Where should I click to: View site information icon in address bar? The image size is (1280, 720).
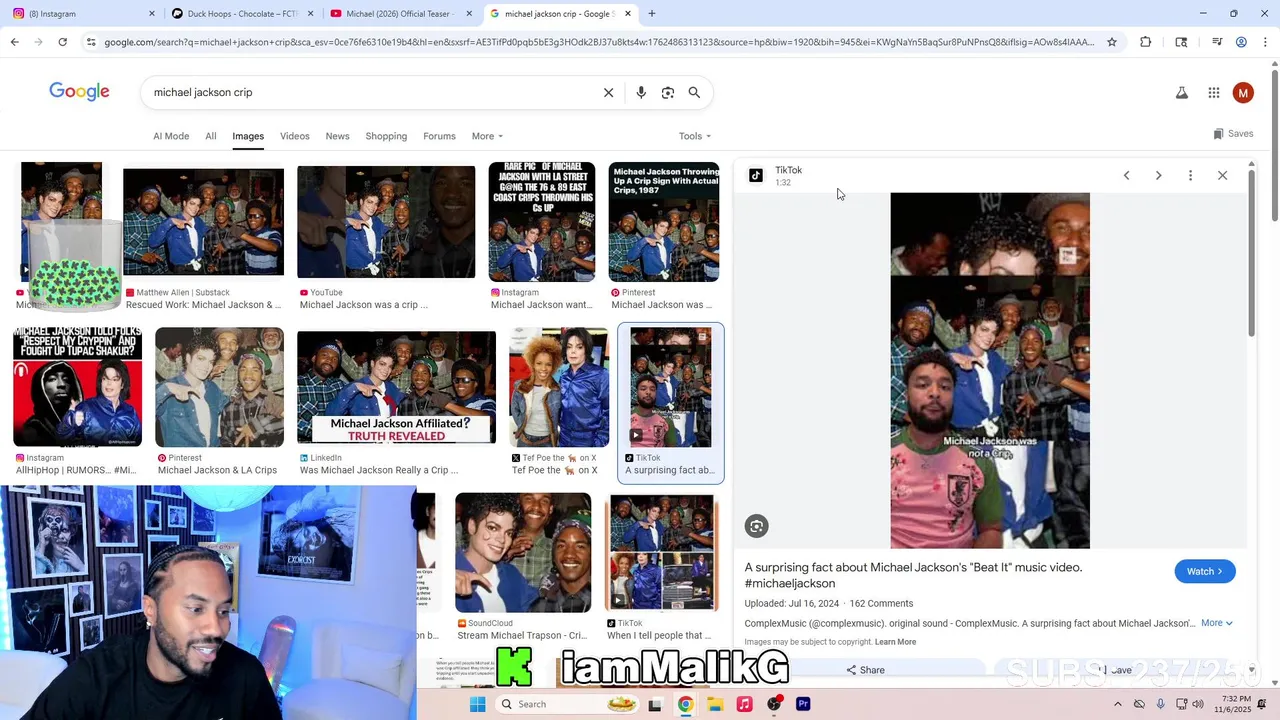click(x=91, y=42)
